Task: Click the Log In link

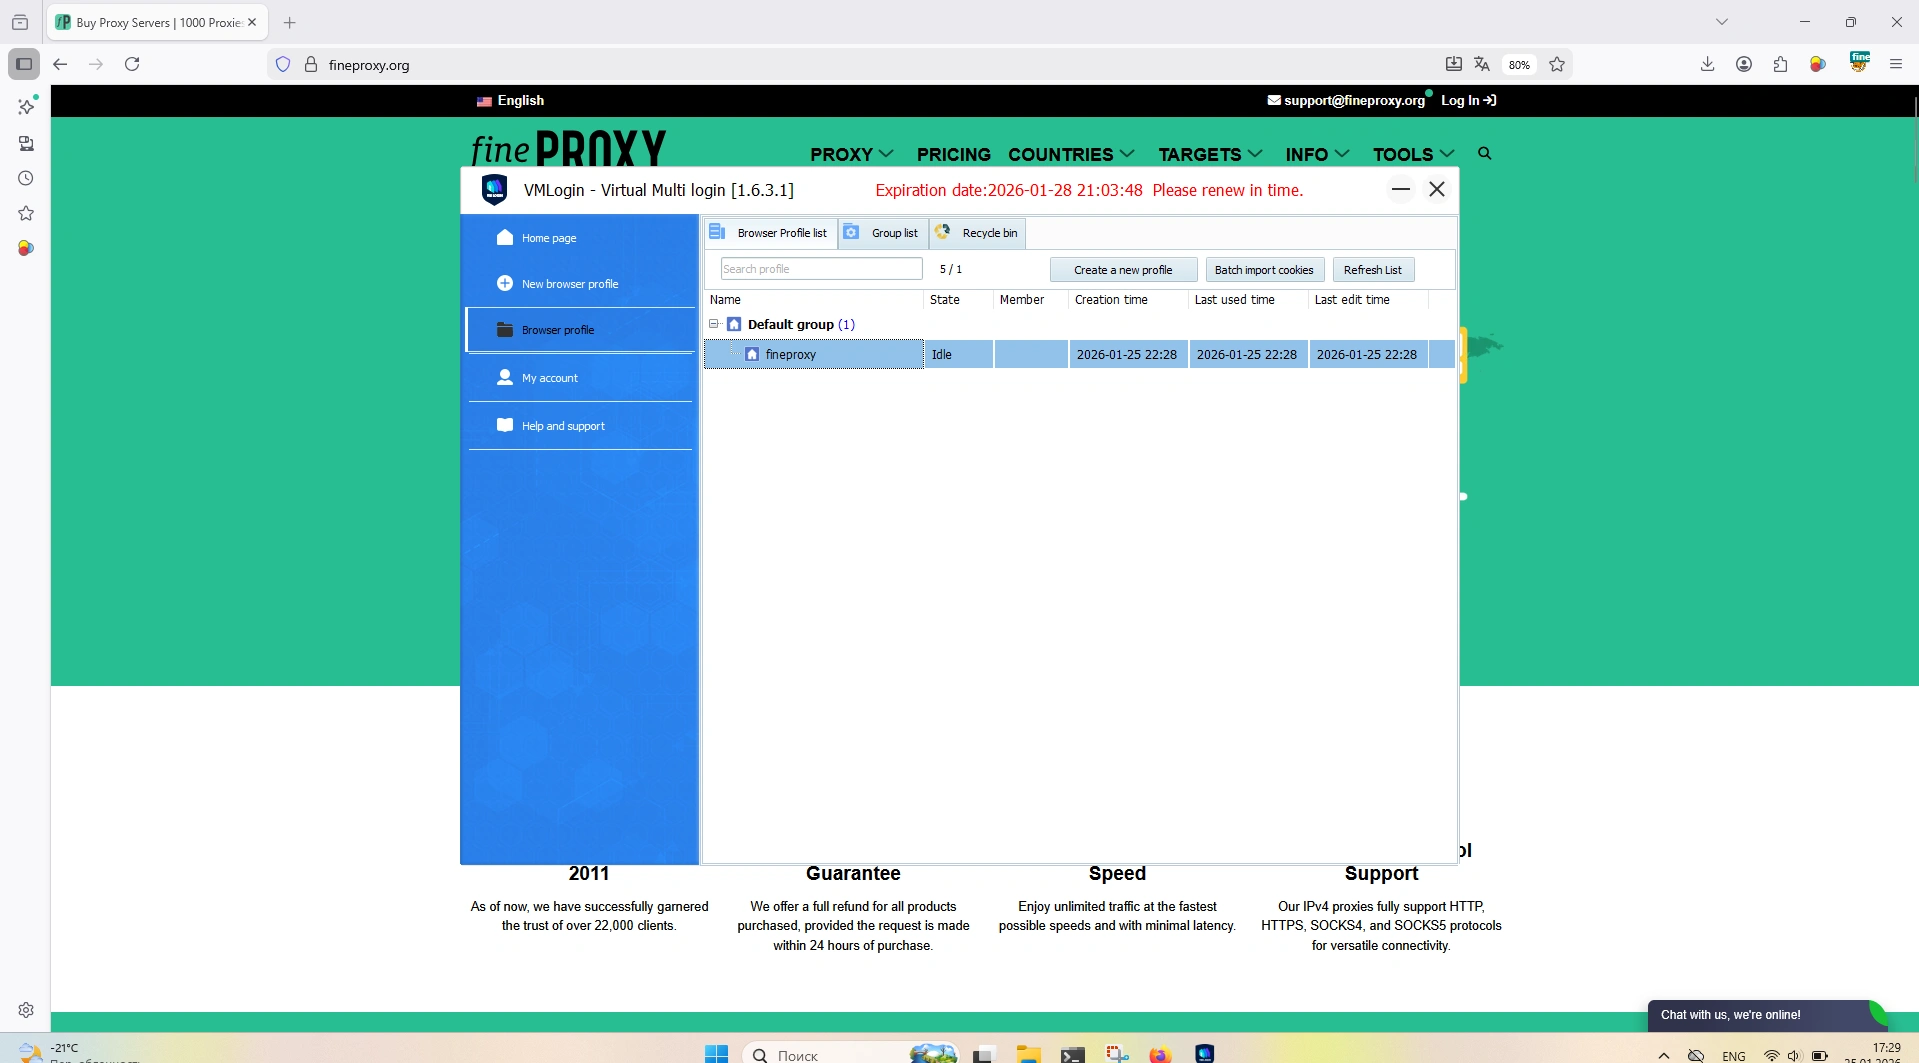Action: [1469, 100]
